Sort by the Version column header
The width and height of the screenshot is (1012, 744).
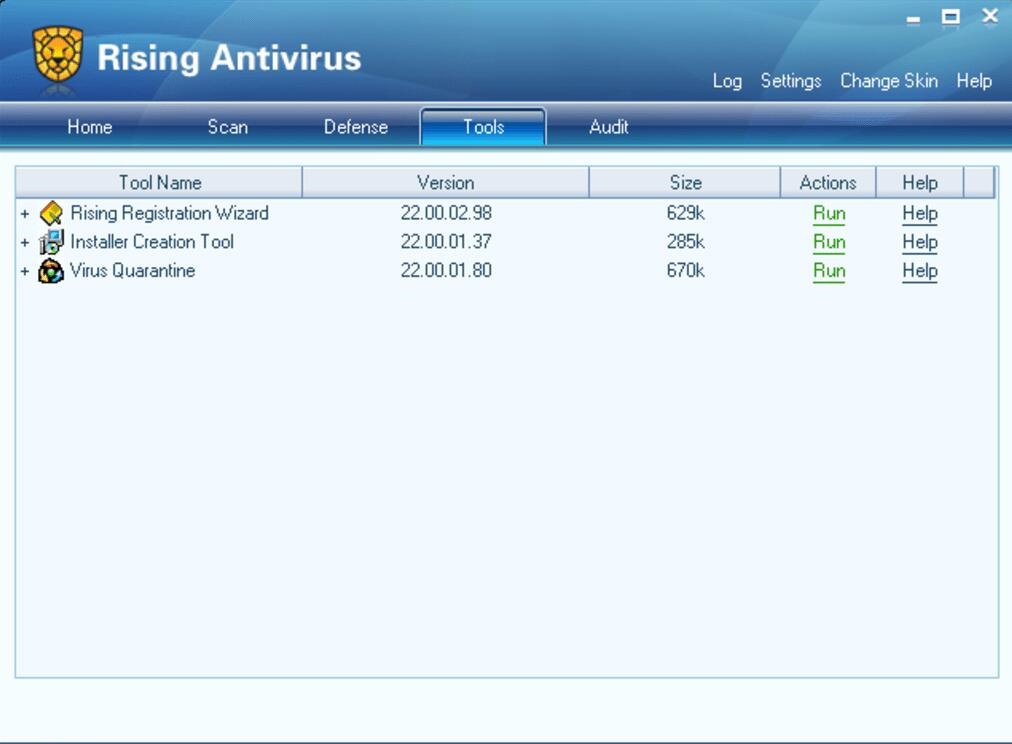445,183
